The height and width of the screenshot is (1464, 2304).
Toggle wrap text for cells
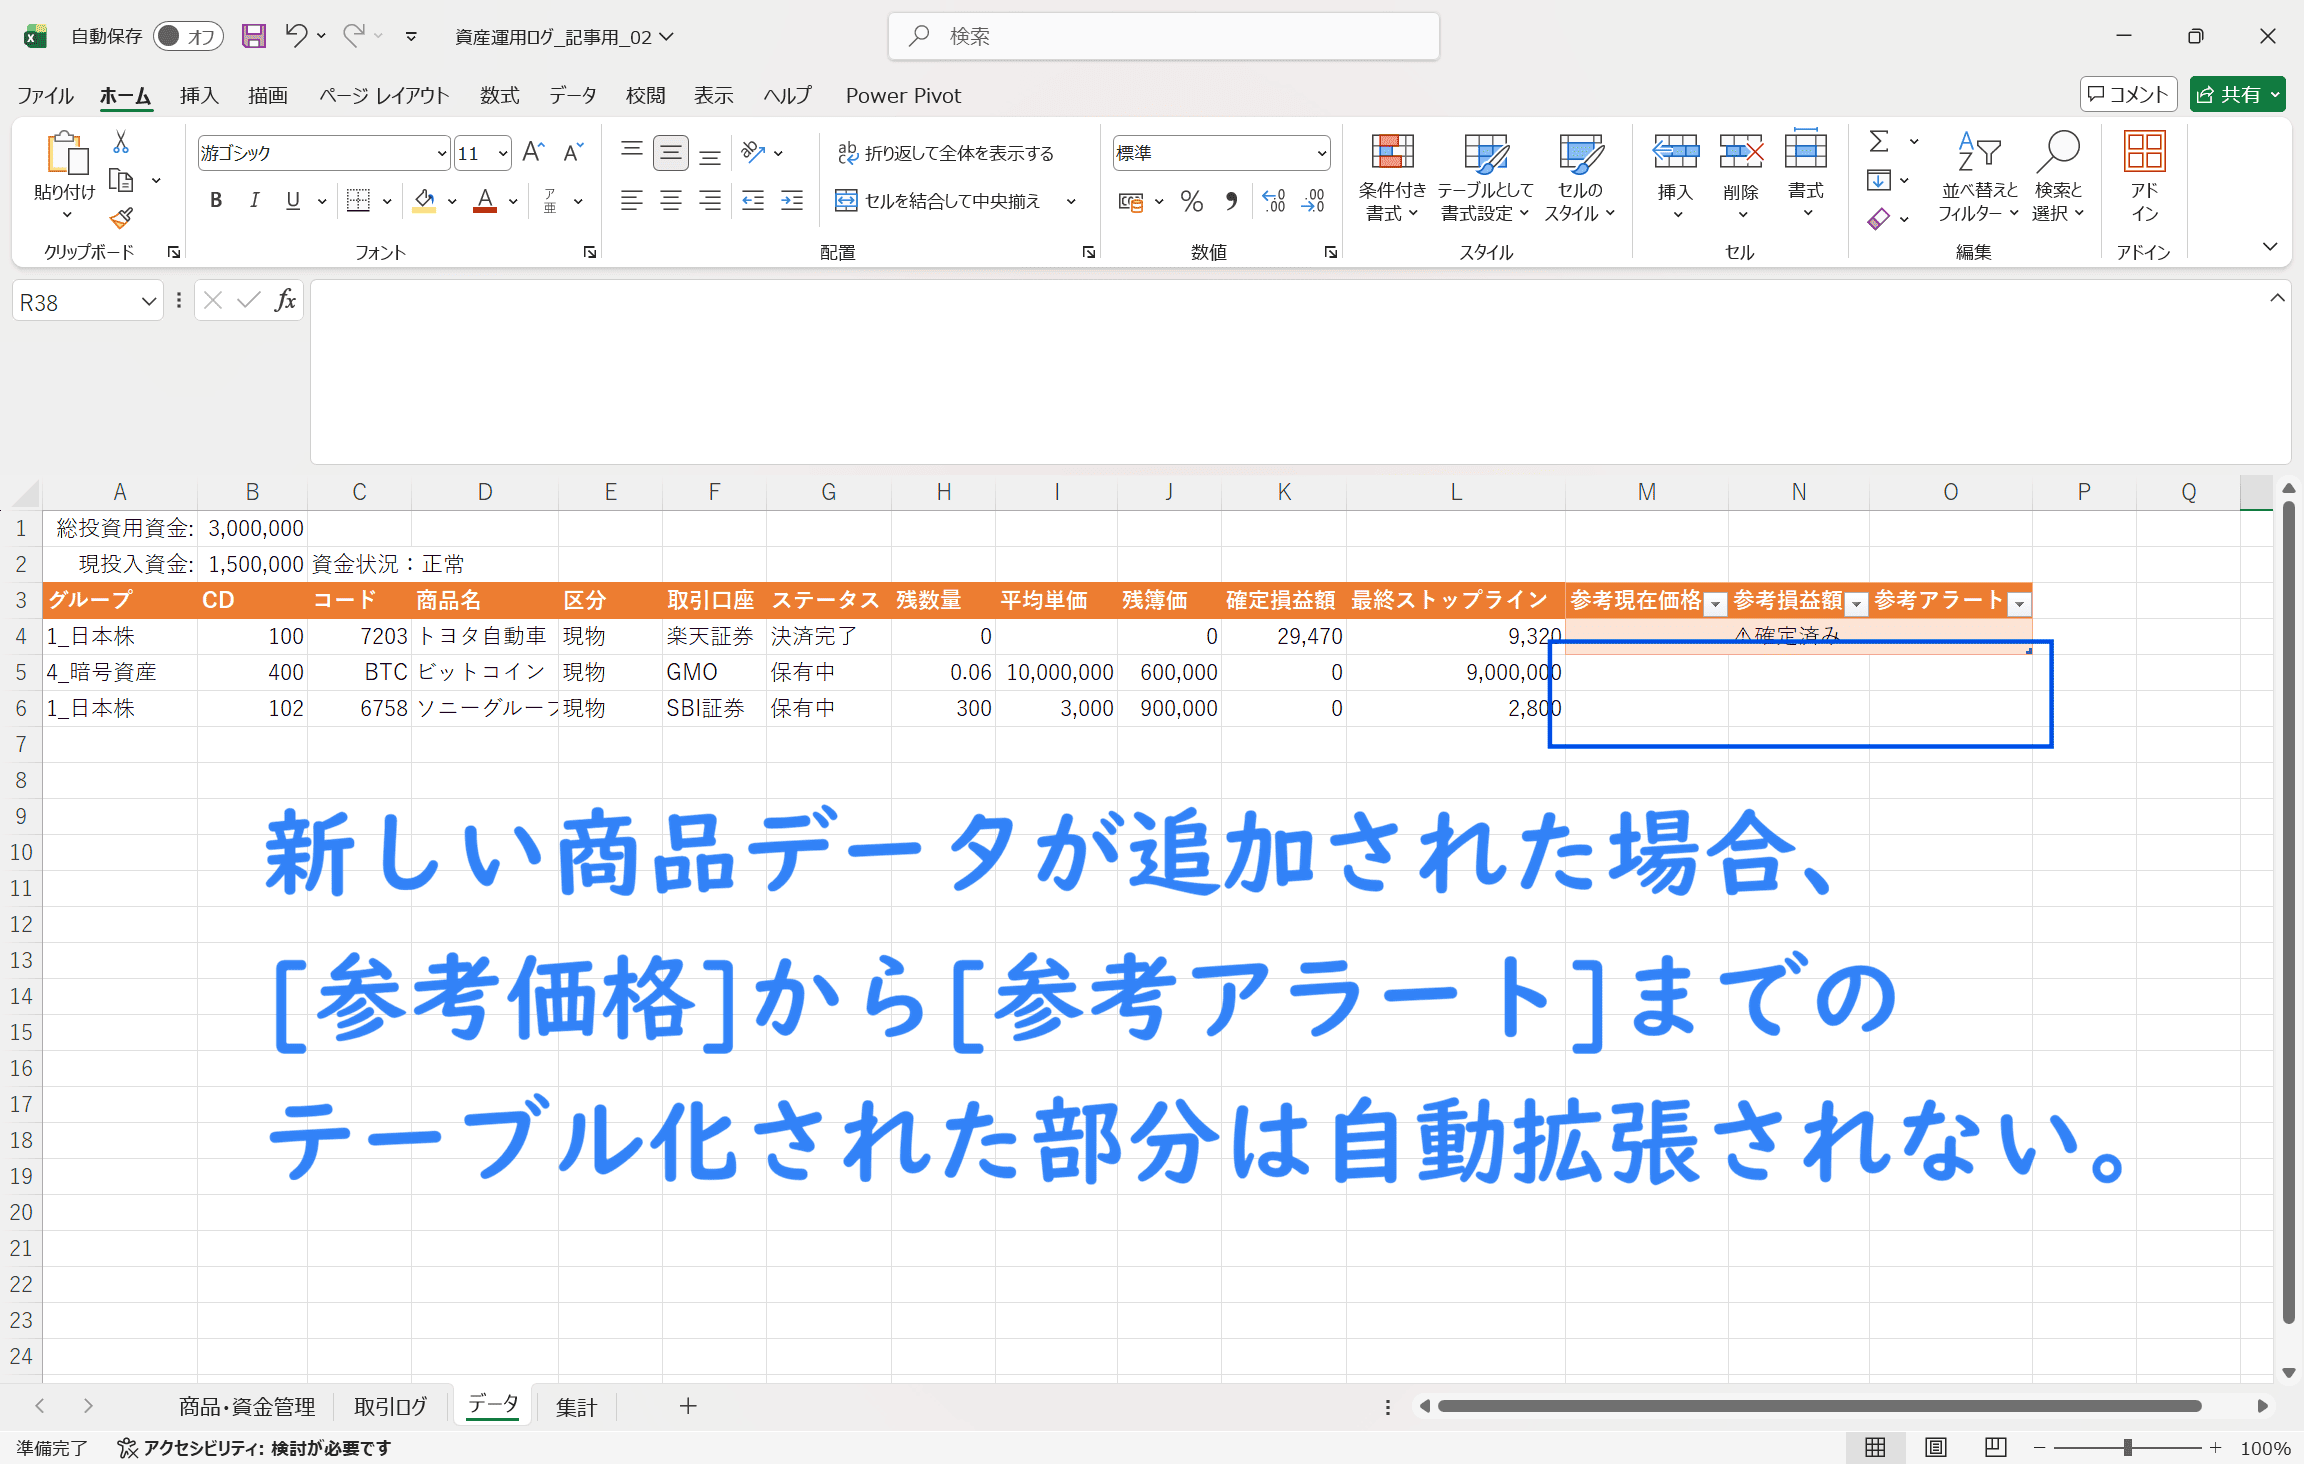click(945, 153)
